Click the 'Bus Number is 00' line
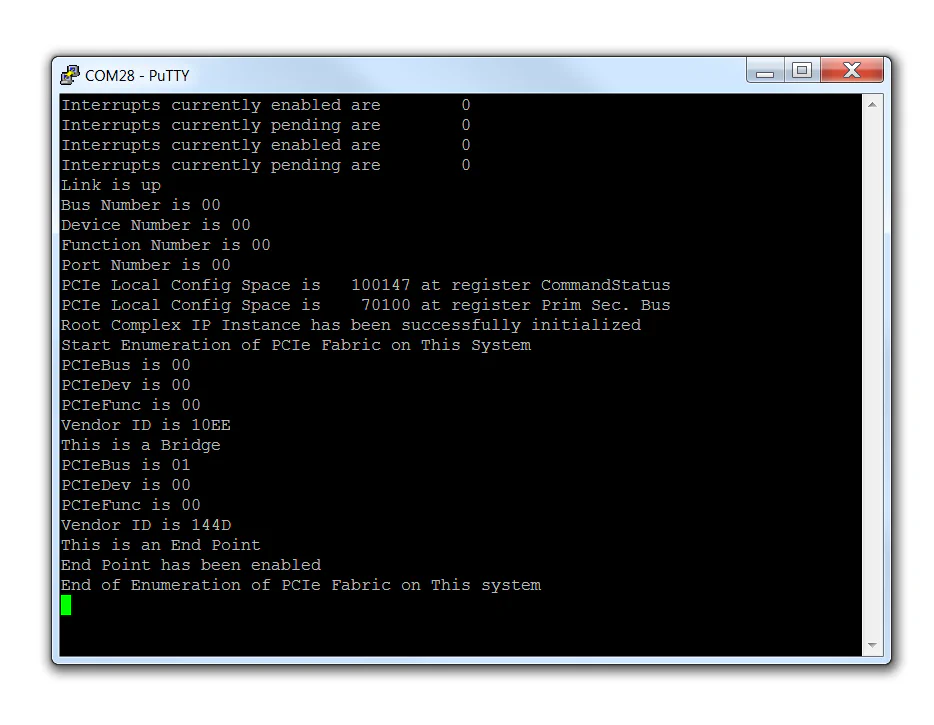934x725 pixels. click(140, 204)
